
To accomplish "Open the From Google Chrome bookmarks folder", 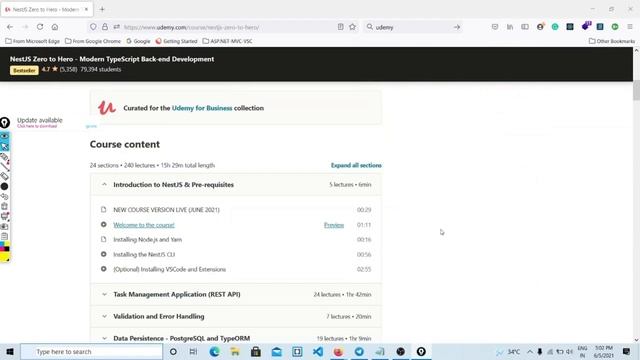I will [x=93, y=41].
